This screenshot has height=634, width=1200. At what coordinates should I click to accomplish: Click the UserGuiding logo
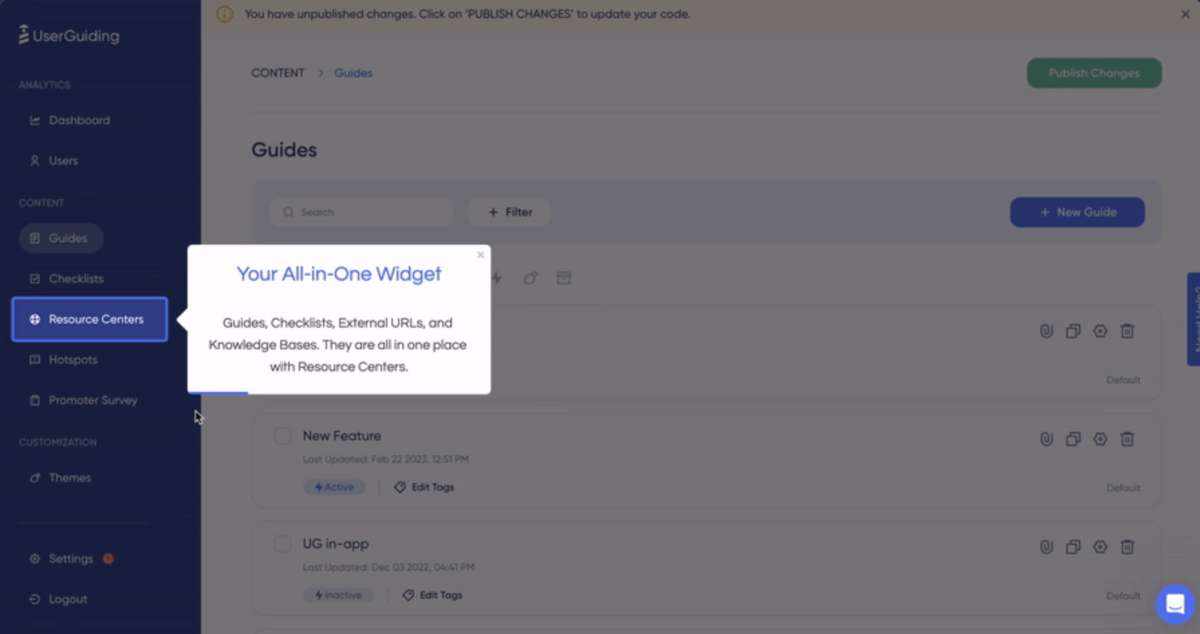pos(69,36)
